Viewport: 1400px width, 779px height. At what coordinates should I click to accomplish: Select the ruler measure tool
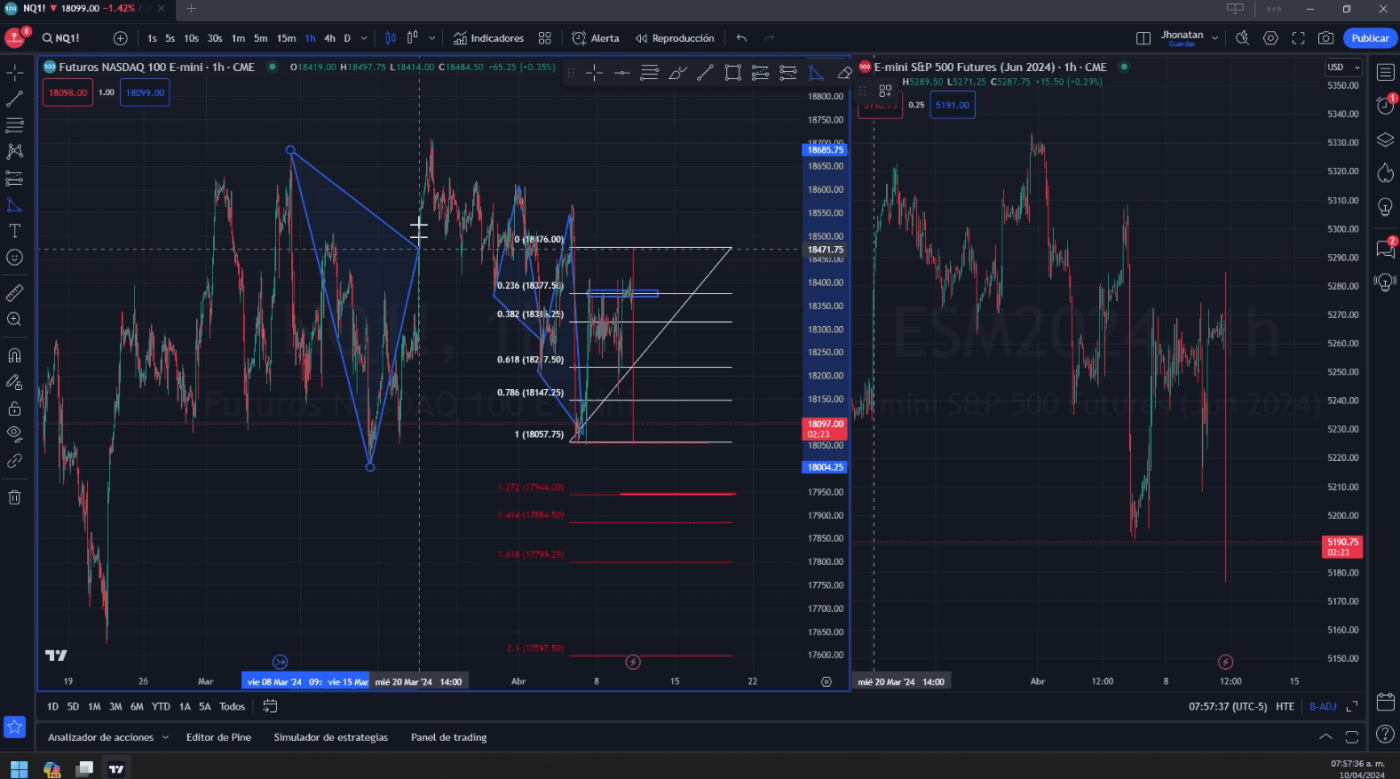tap(14, 293)
